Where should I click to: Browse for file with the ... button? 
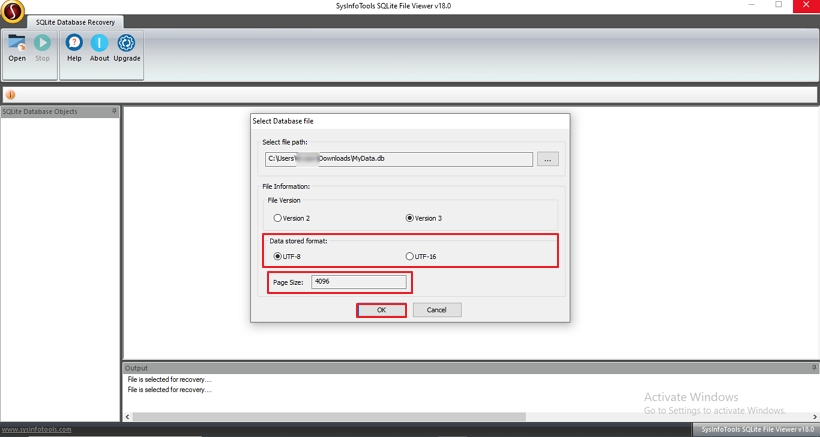click(548, 159)
